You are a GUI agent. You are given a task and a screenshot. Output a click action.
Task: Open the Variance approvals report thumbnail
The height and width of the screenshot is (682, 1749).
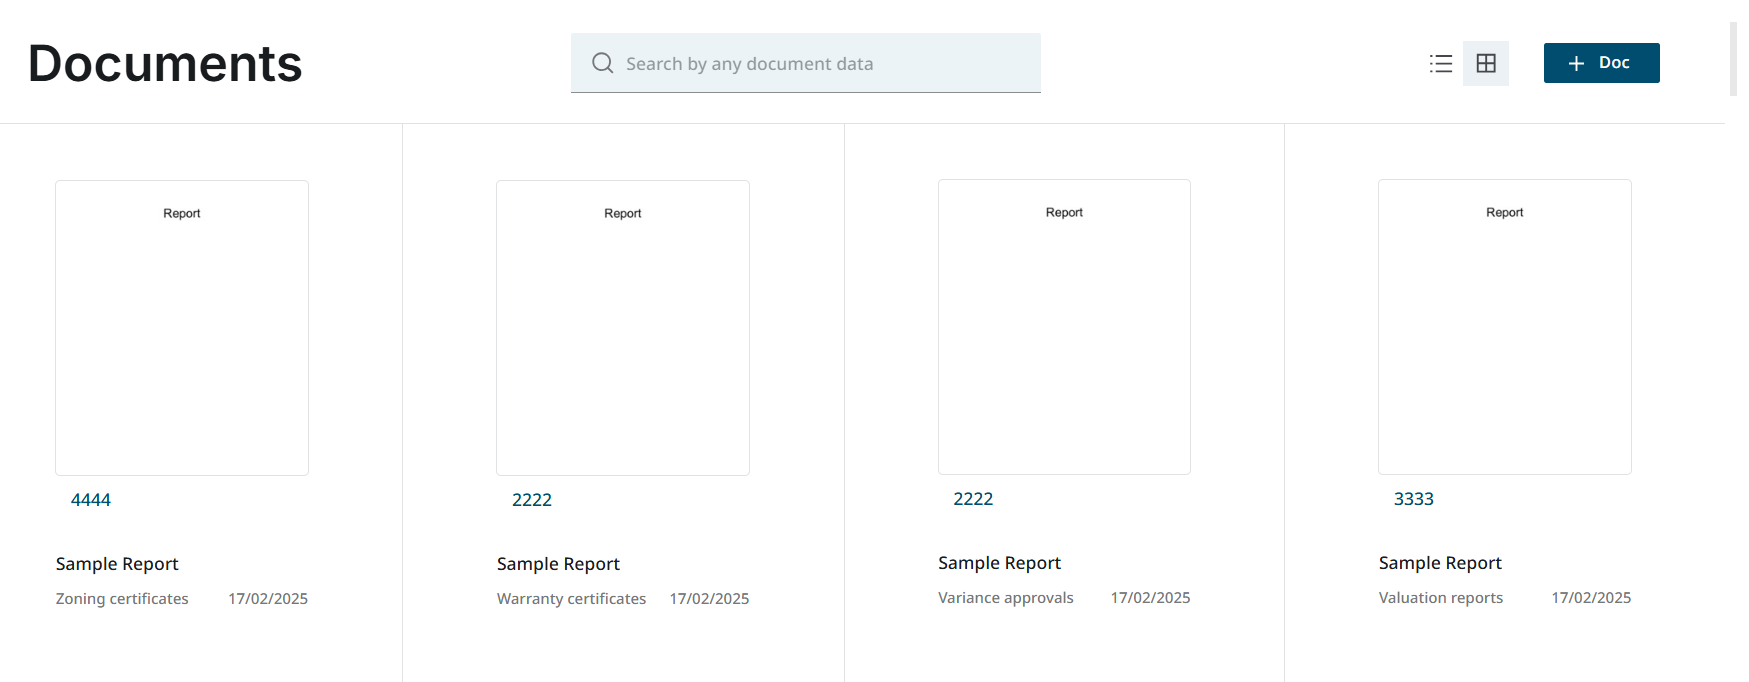1064,326
